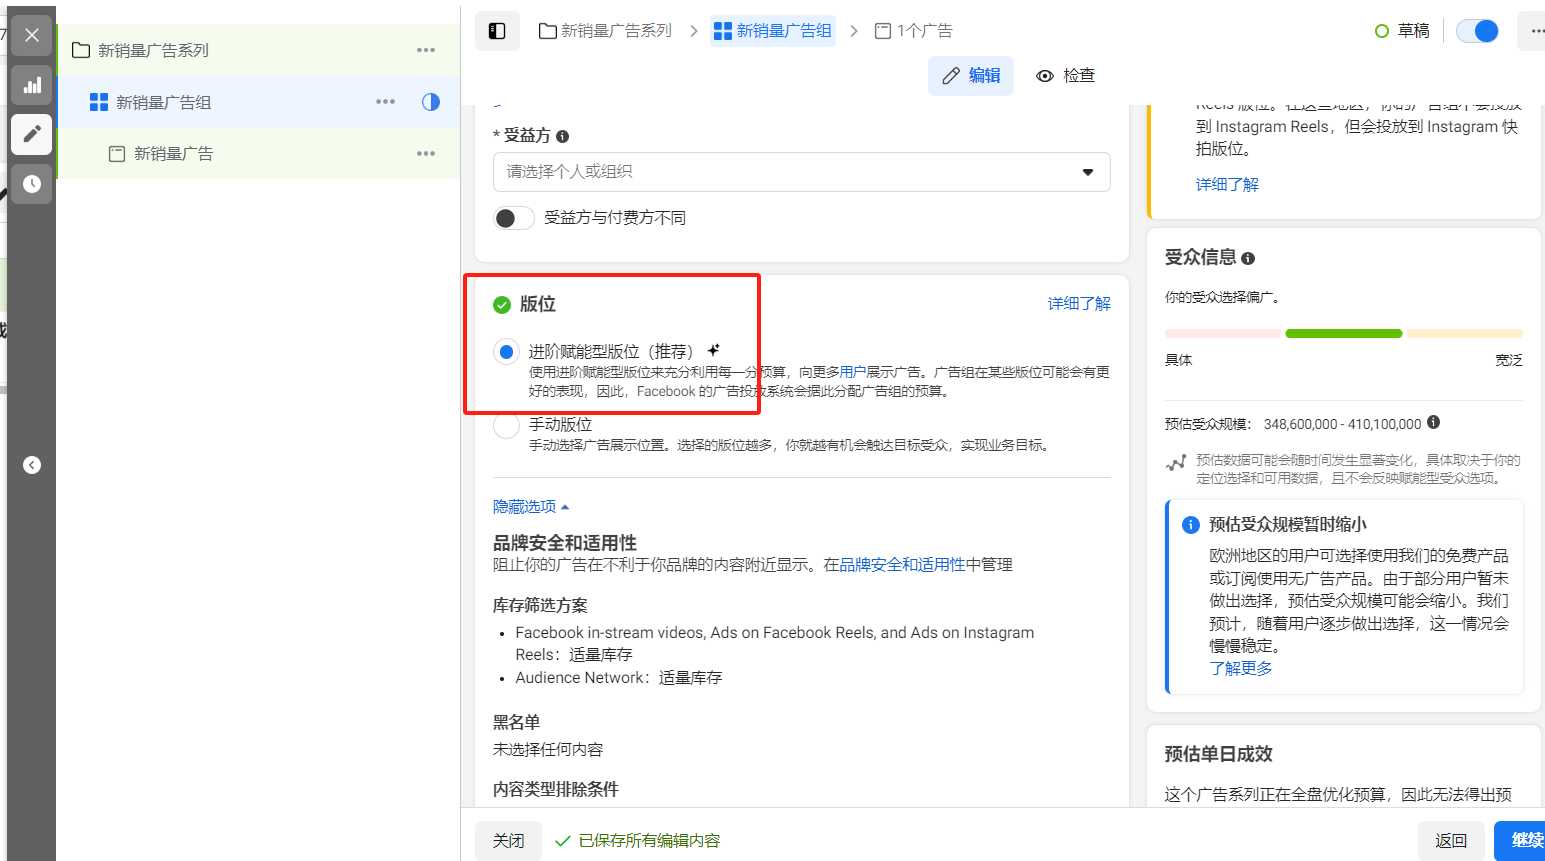Select 手动版位 radio option
The width and height of the screenshot is (1545, 861).
506,426
